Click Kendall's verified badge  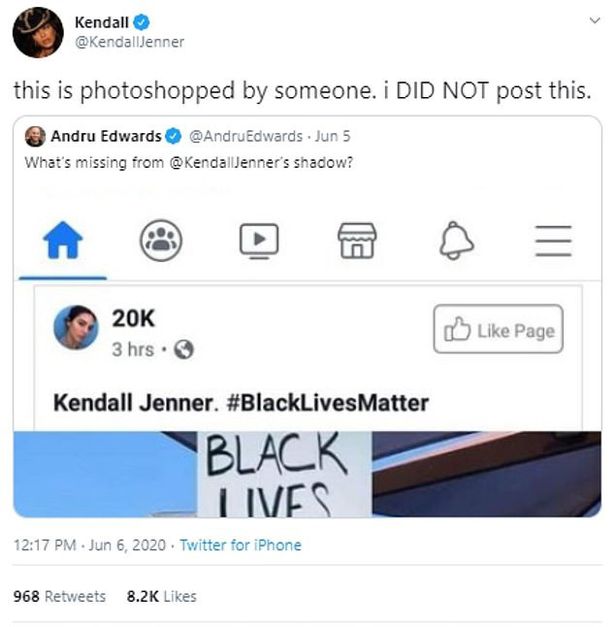pyautogui.click(x=143, y=20)
